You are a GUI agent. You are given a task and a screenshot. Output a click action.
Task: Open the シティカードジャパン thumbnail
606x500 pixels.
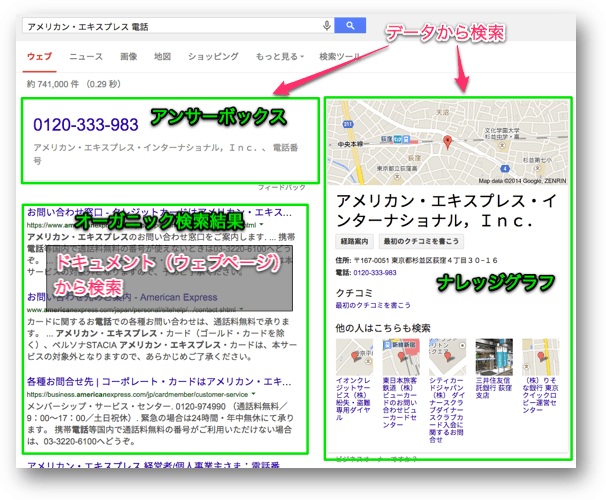(447, 357)
